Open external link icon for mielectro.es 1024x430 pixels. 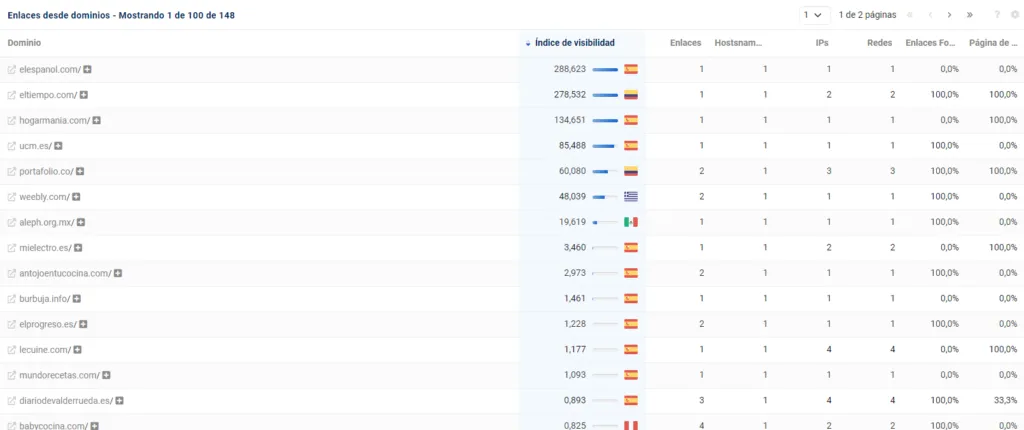point(11,248)
